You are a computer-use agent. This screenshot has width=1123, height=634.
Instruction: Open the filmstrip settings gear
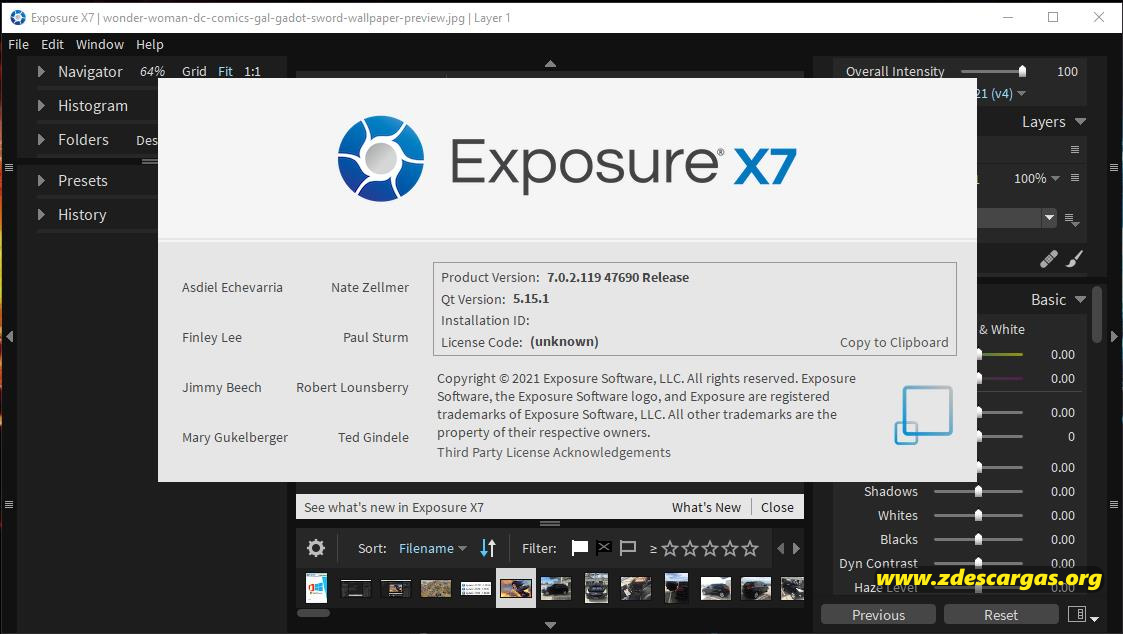pos(316,548)
